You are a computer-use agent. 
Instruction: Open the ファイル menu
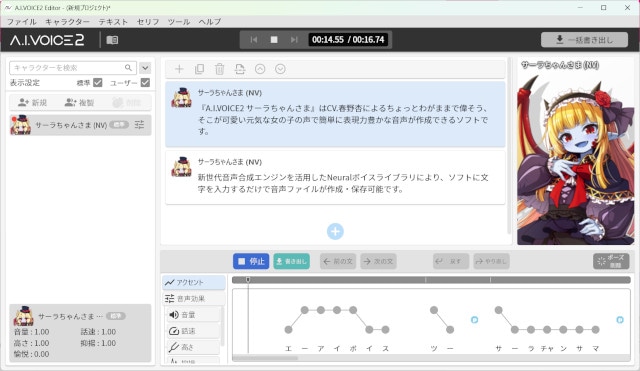22,22
